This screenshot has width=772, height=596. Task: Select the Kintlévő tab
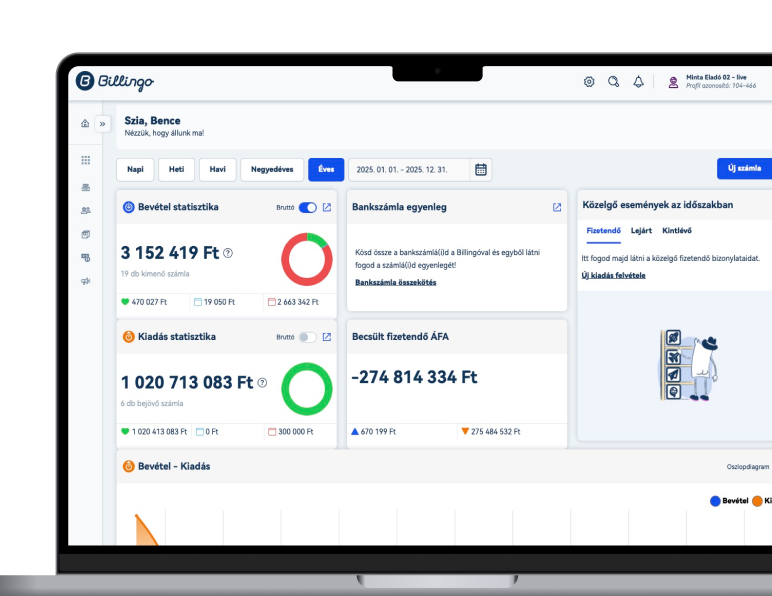point(678,231)
